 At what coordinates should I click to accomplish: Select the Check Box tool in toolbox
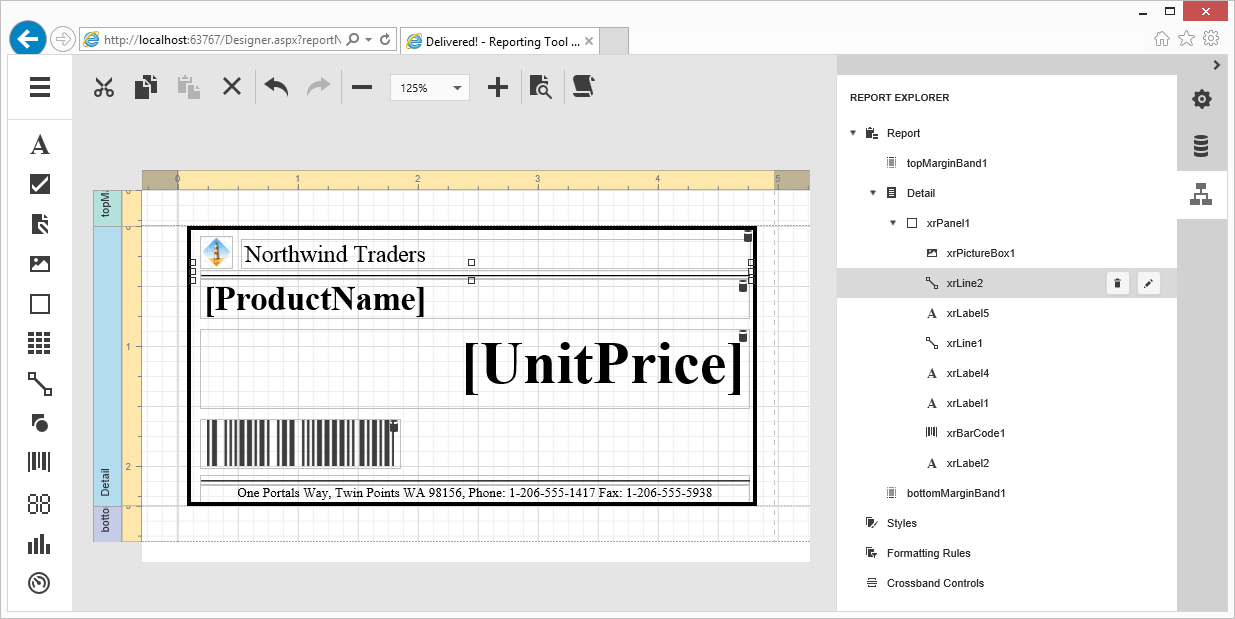pyautogui.click(x=40, y=184)
